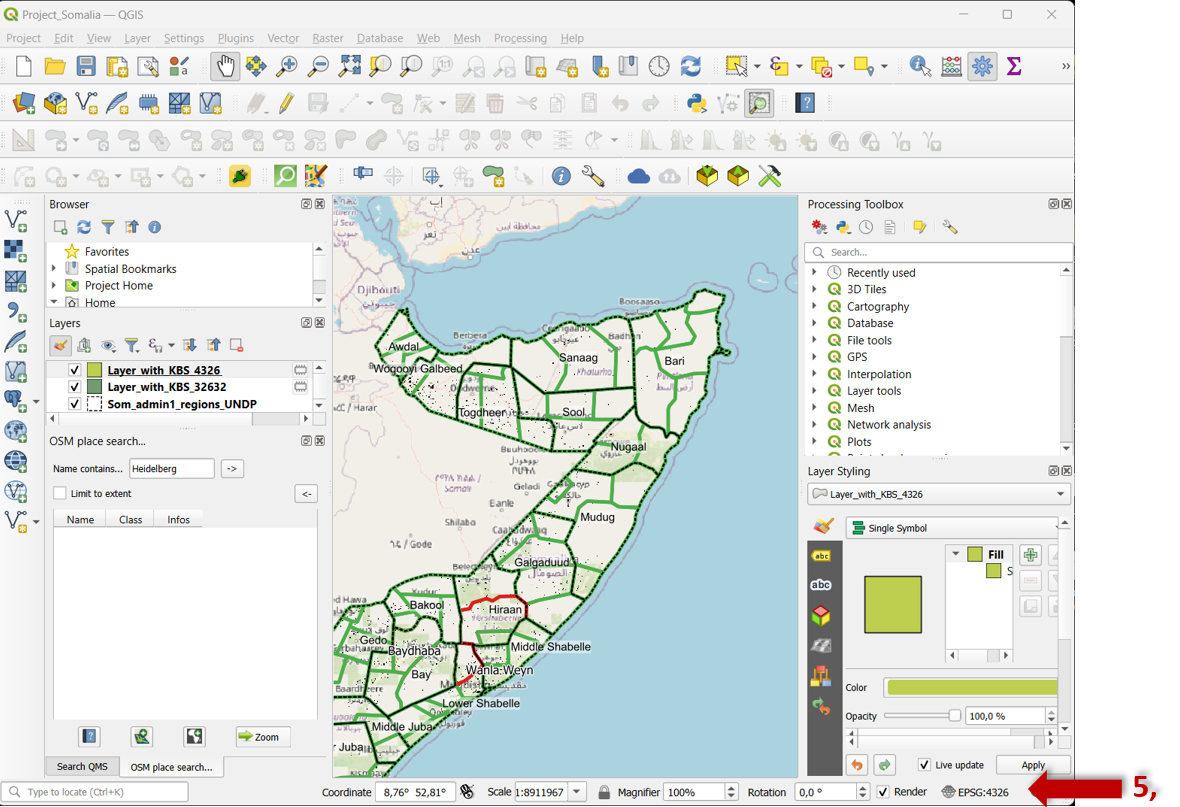
Task: Enable the Limit to extent checkbox
Action: coord(60,493)
